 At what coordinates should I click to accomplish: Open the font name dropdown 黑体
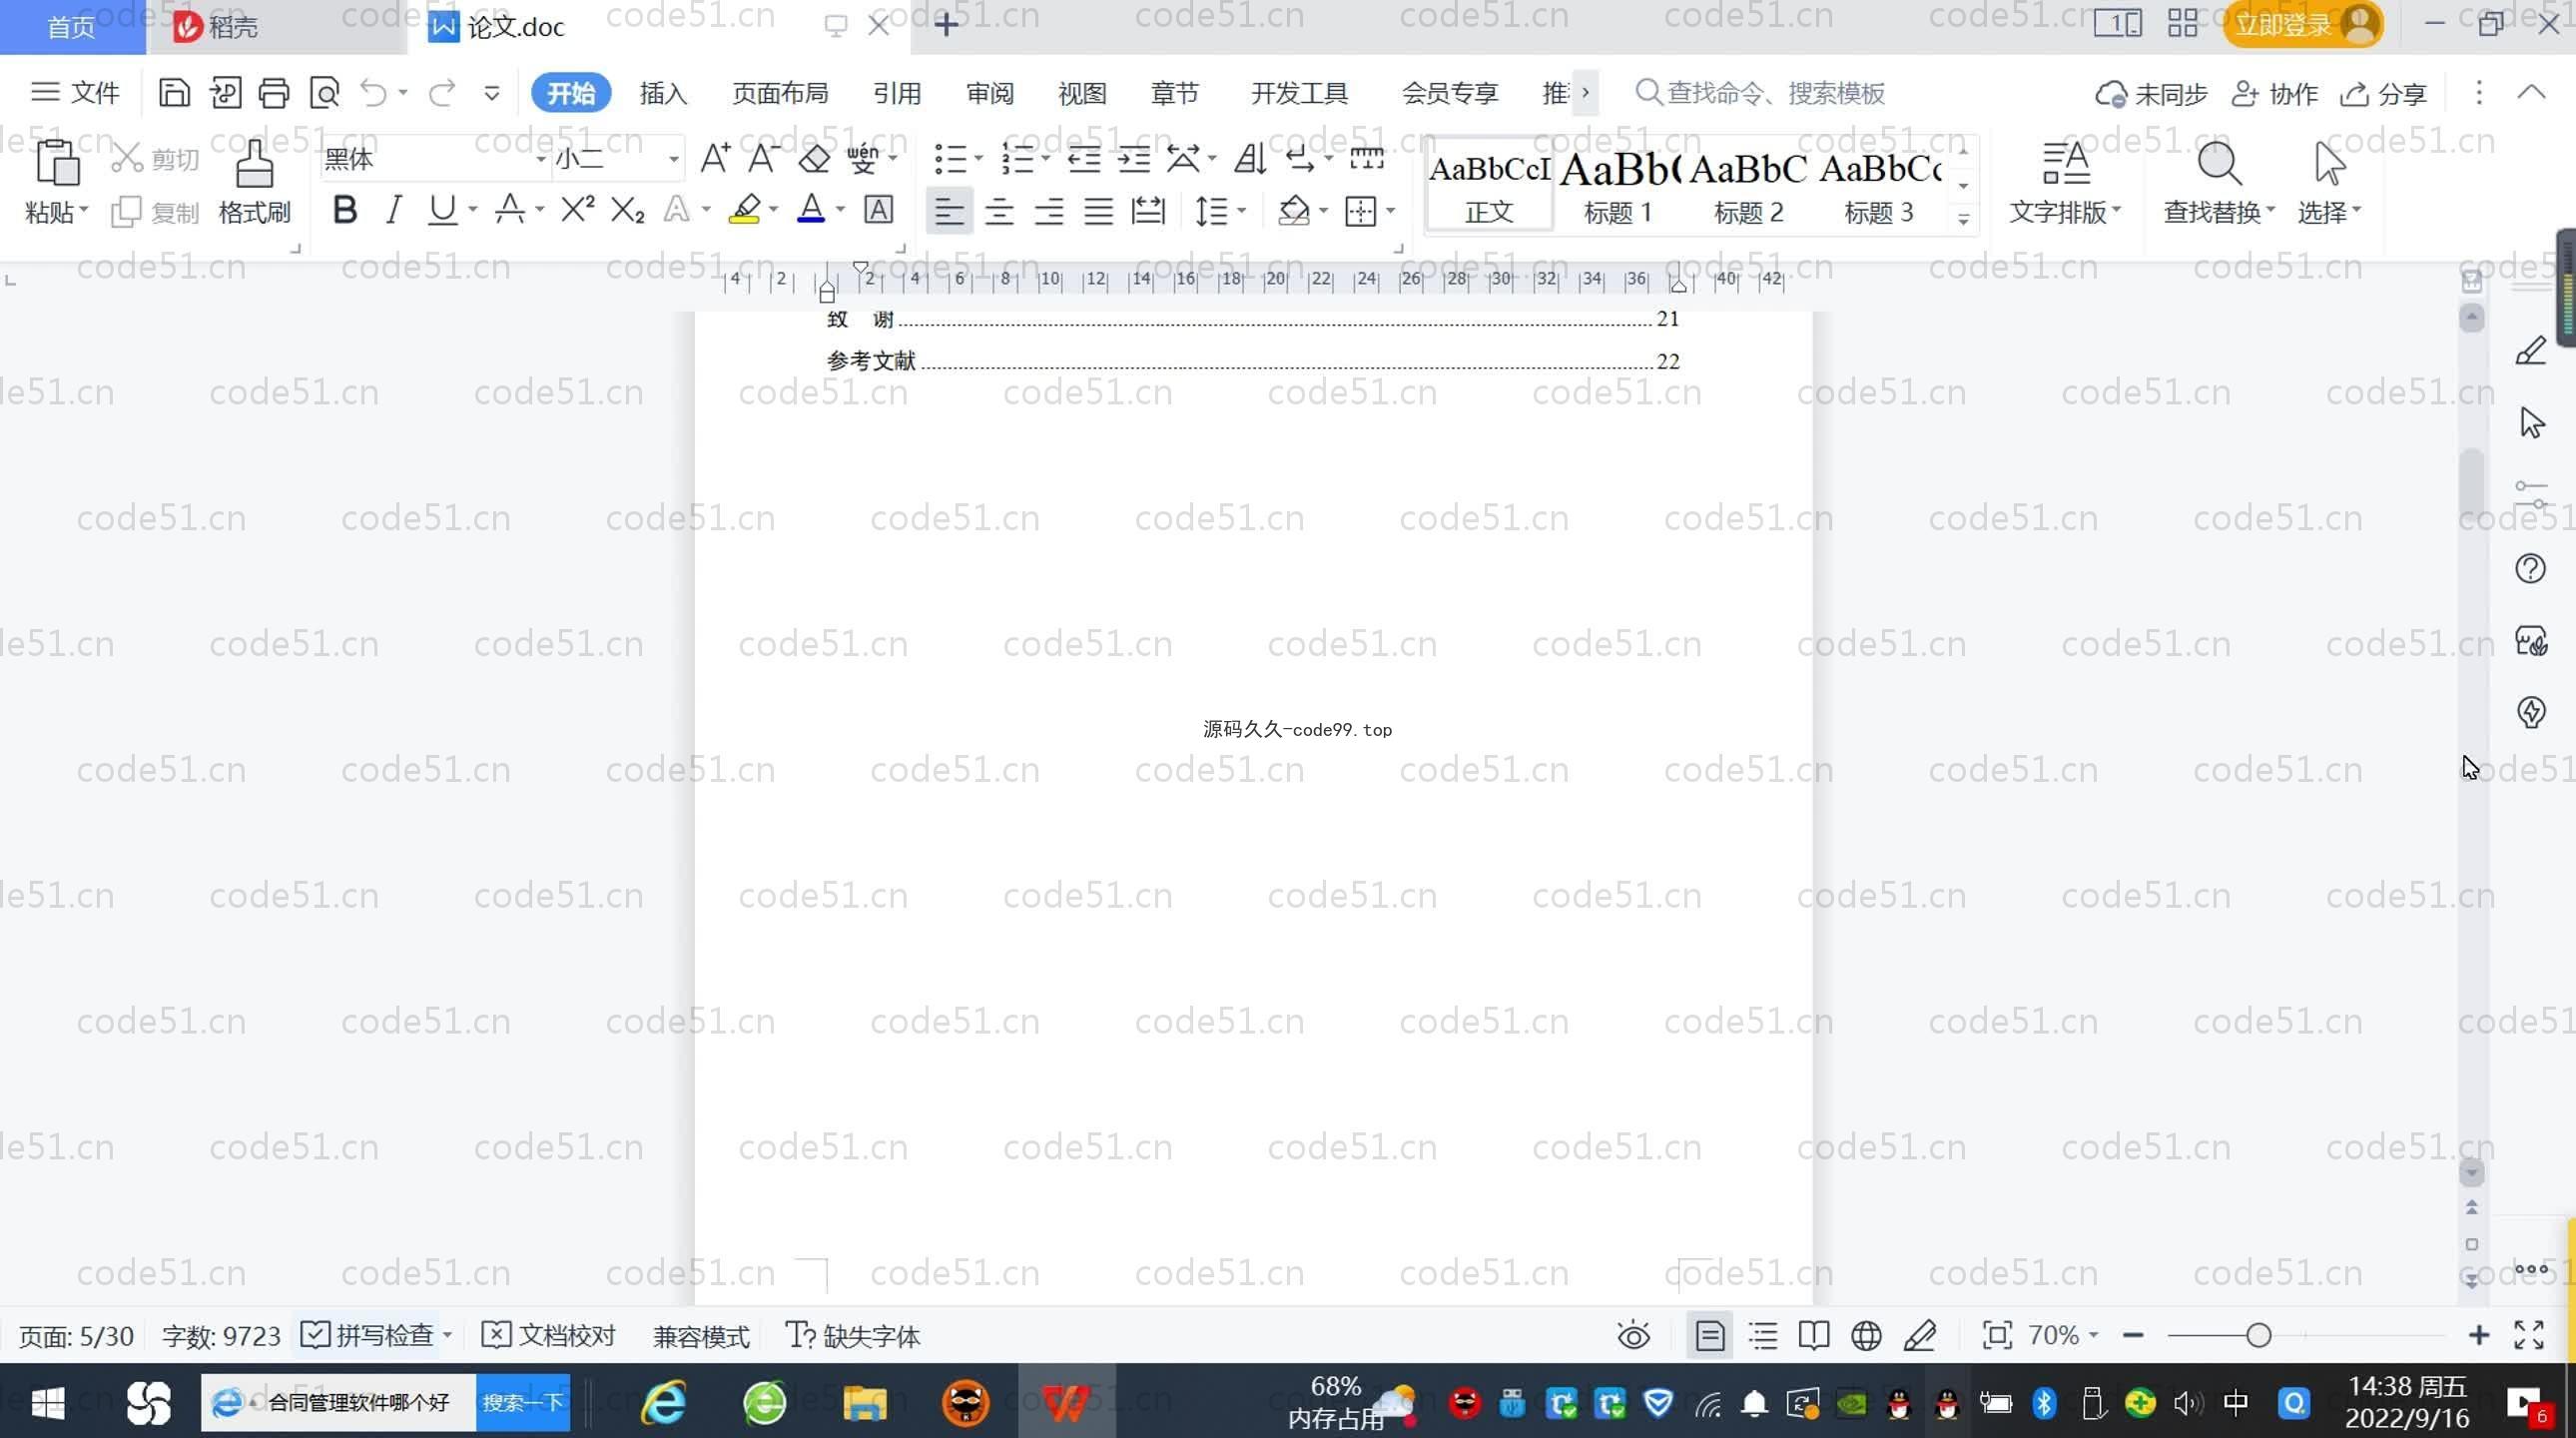coord(541,159)
